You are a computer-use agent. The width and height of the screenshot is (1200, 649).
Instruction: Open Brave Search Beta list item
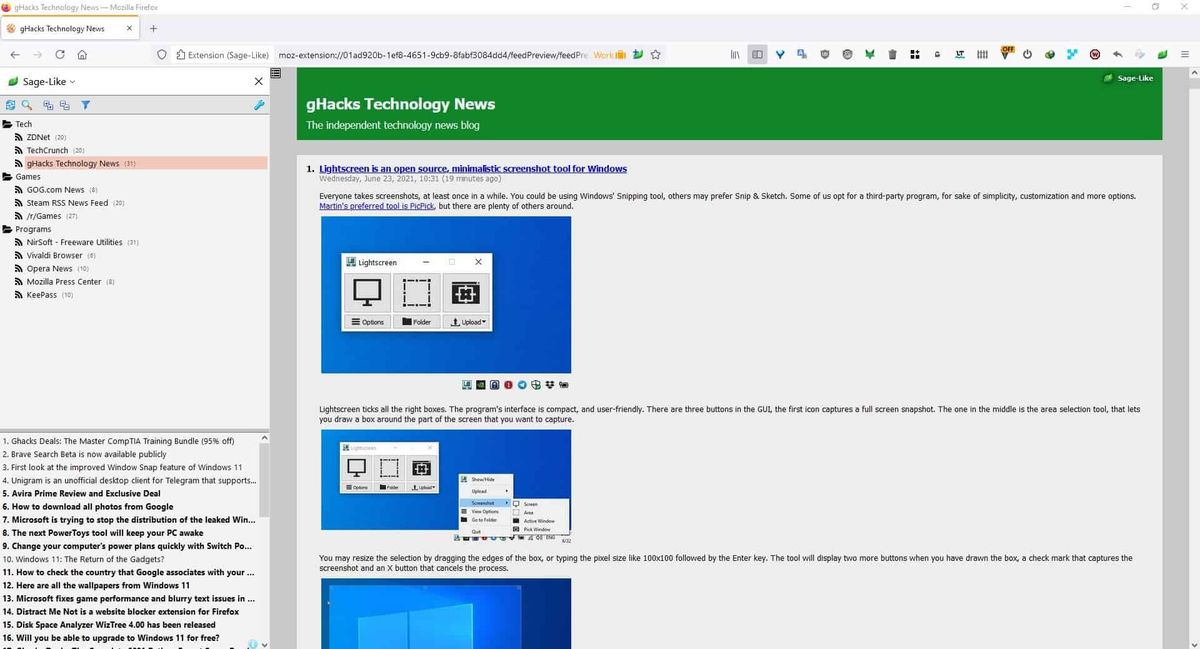[84, 454]
